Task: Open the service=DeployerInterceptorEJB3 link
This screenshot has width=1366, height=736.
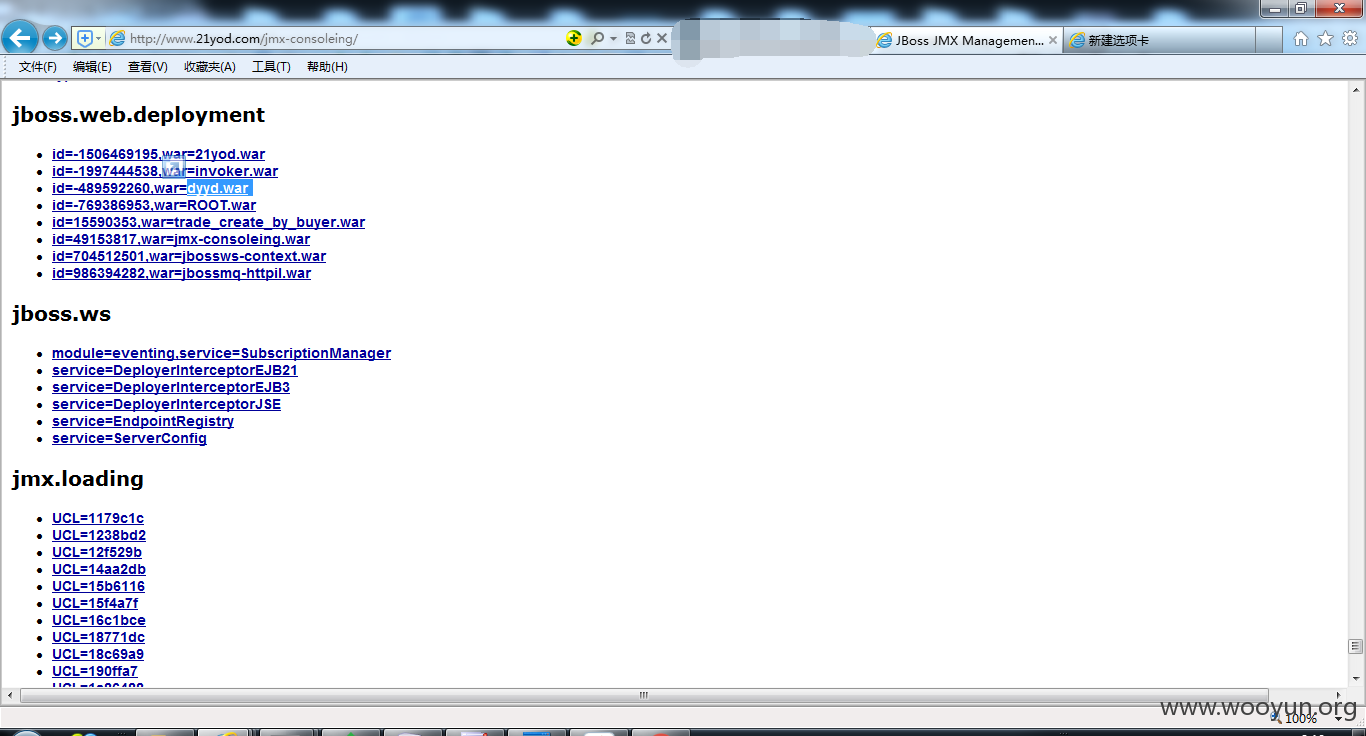Action: tap(171, 387)
